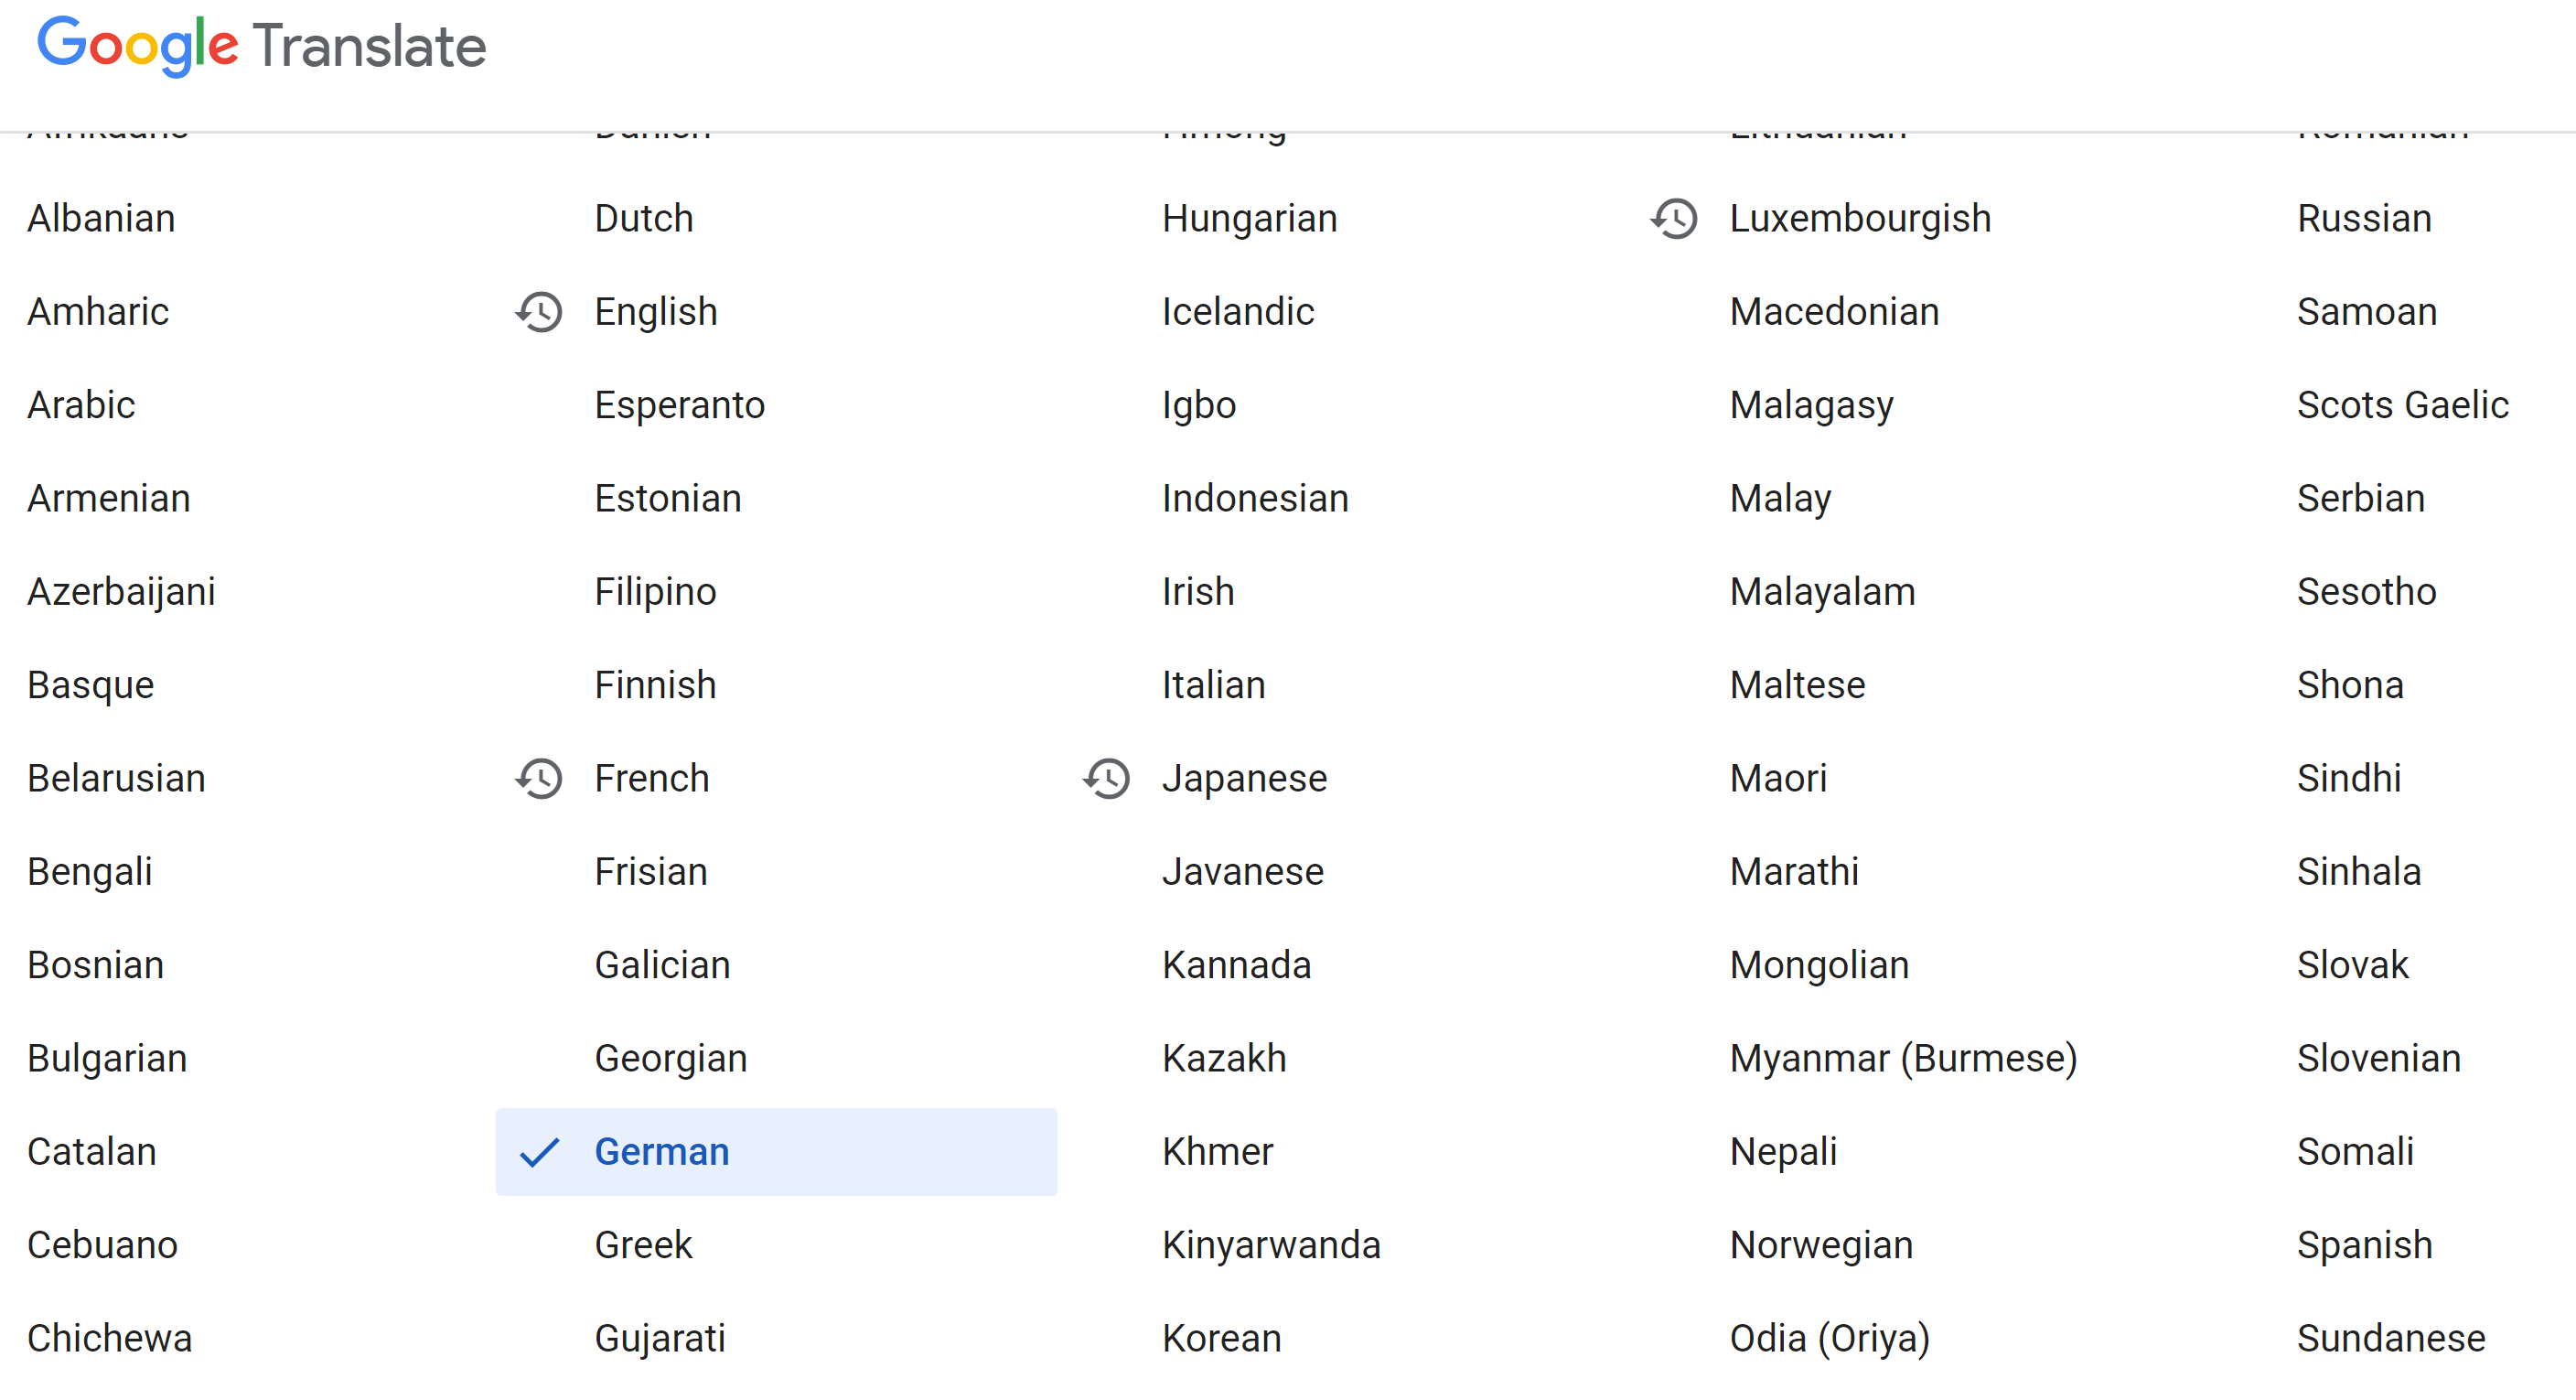The image size is (2576, 1400).
Task: Click the Translate title text
Action: tap(369, 47)
